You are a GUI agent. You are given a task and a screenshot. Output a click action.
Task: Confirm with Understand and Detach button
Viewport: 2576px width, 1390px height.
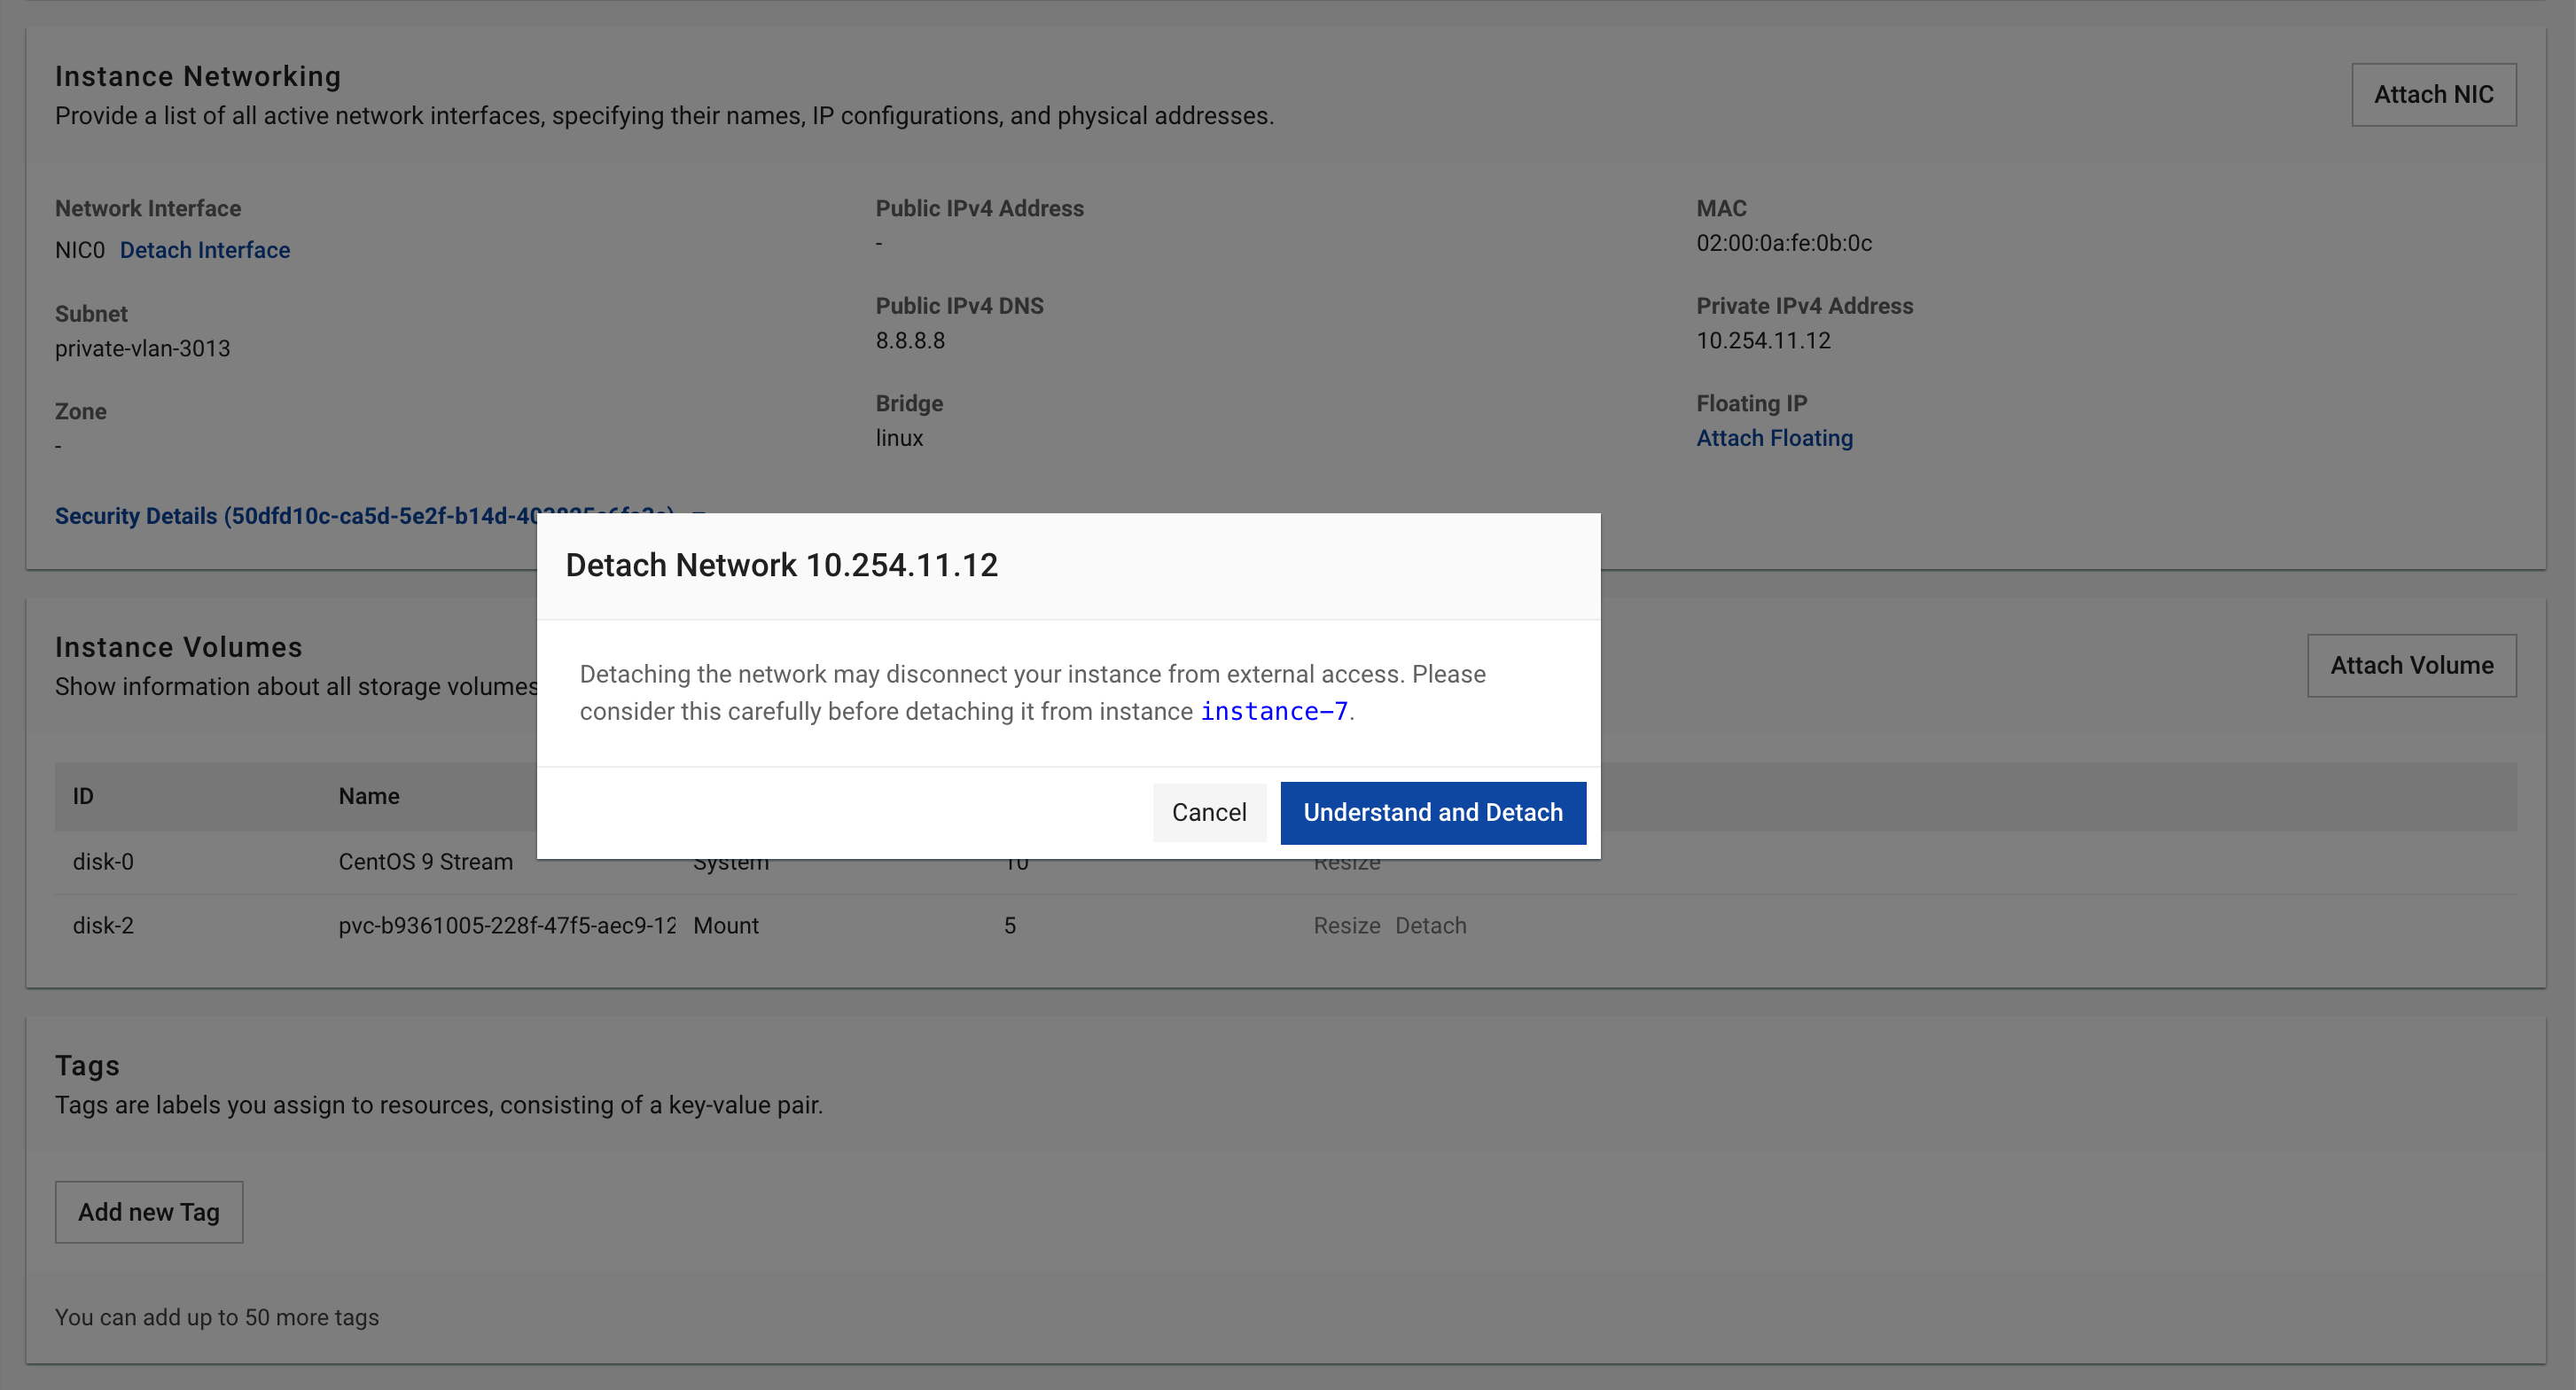[x=1432, y=812]
